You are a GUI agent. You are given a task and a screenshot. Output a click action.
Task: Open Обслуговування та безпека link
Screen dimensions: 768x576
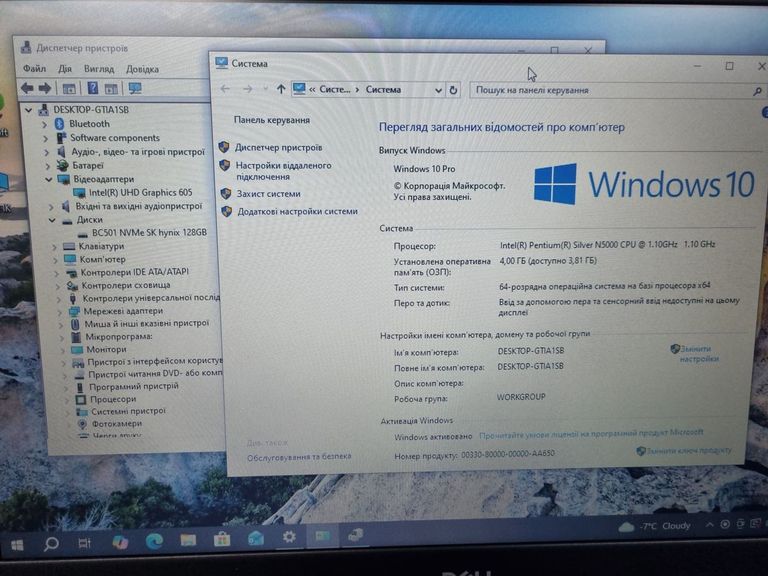(x=299, y=457)
